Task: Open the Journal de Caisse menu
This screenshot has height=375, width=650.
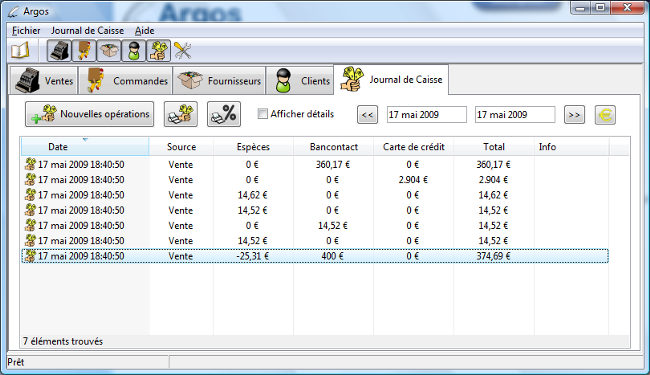Action: coord(87,31)
